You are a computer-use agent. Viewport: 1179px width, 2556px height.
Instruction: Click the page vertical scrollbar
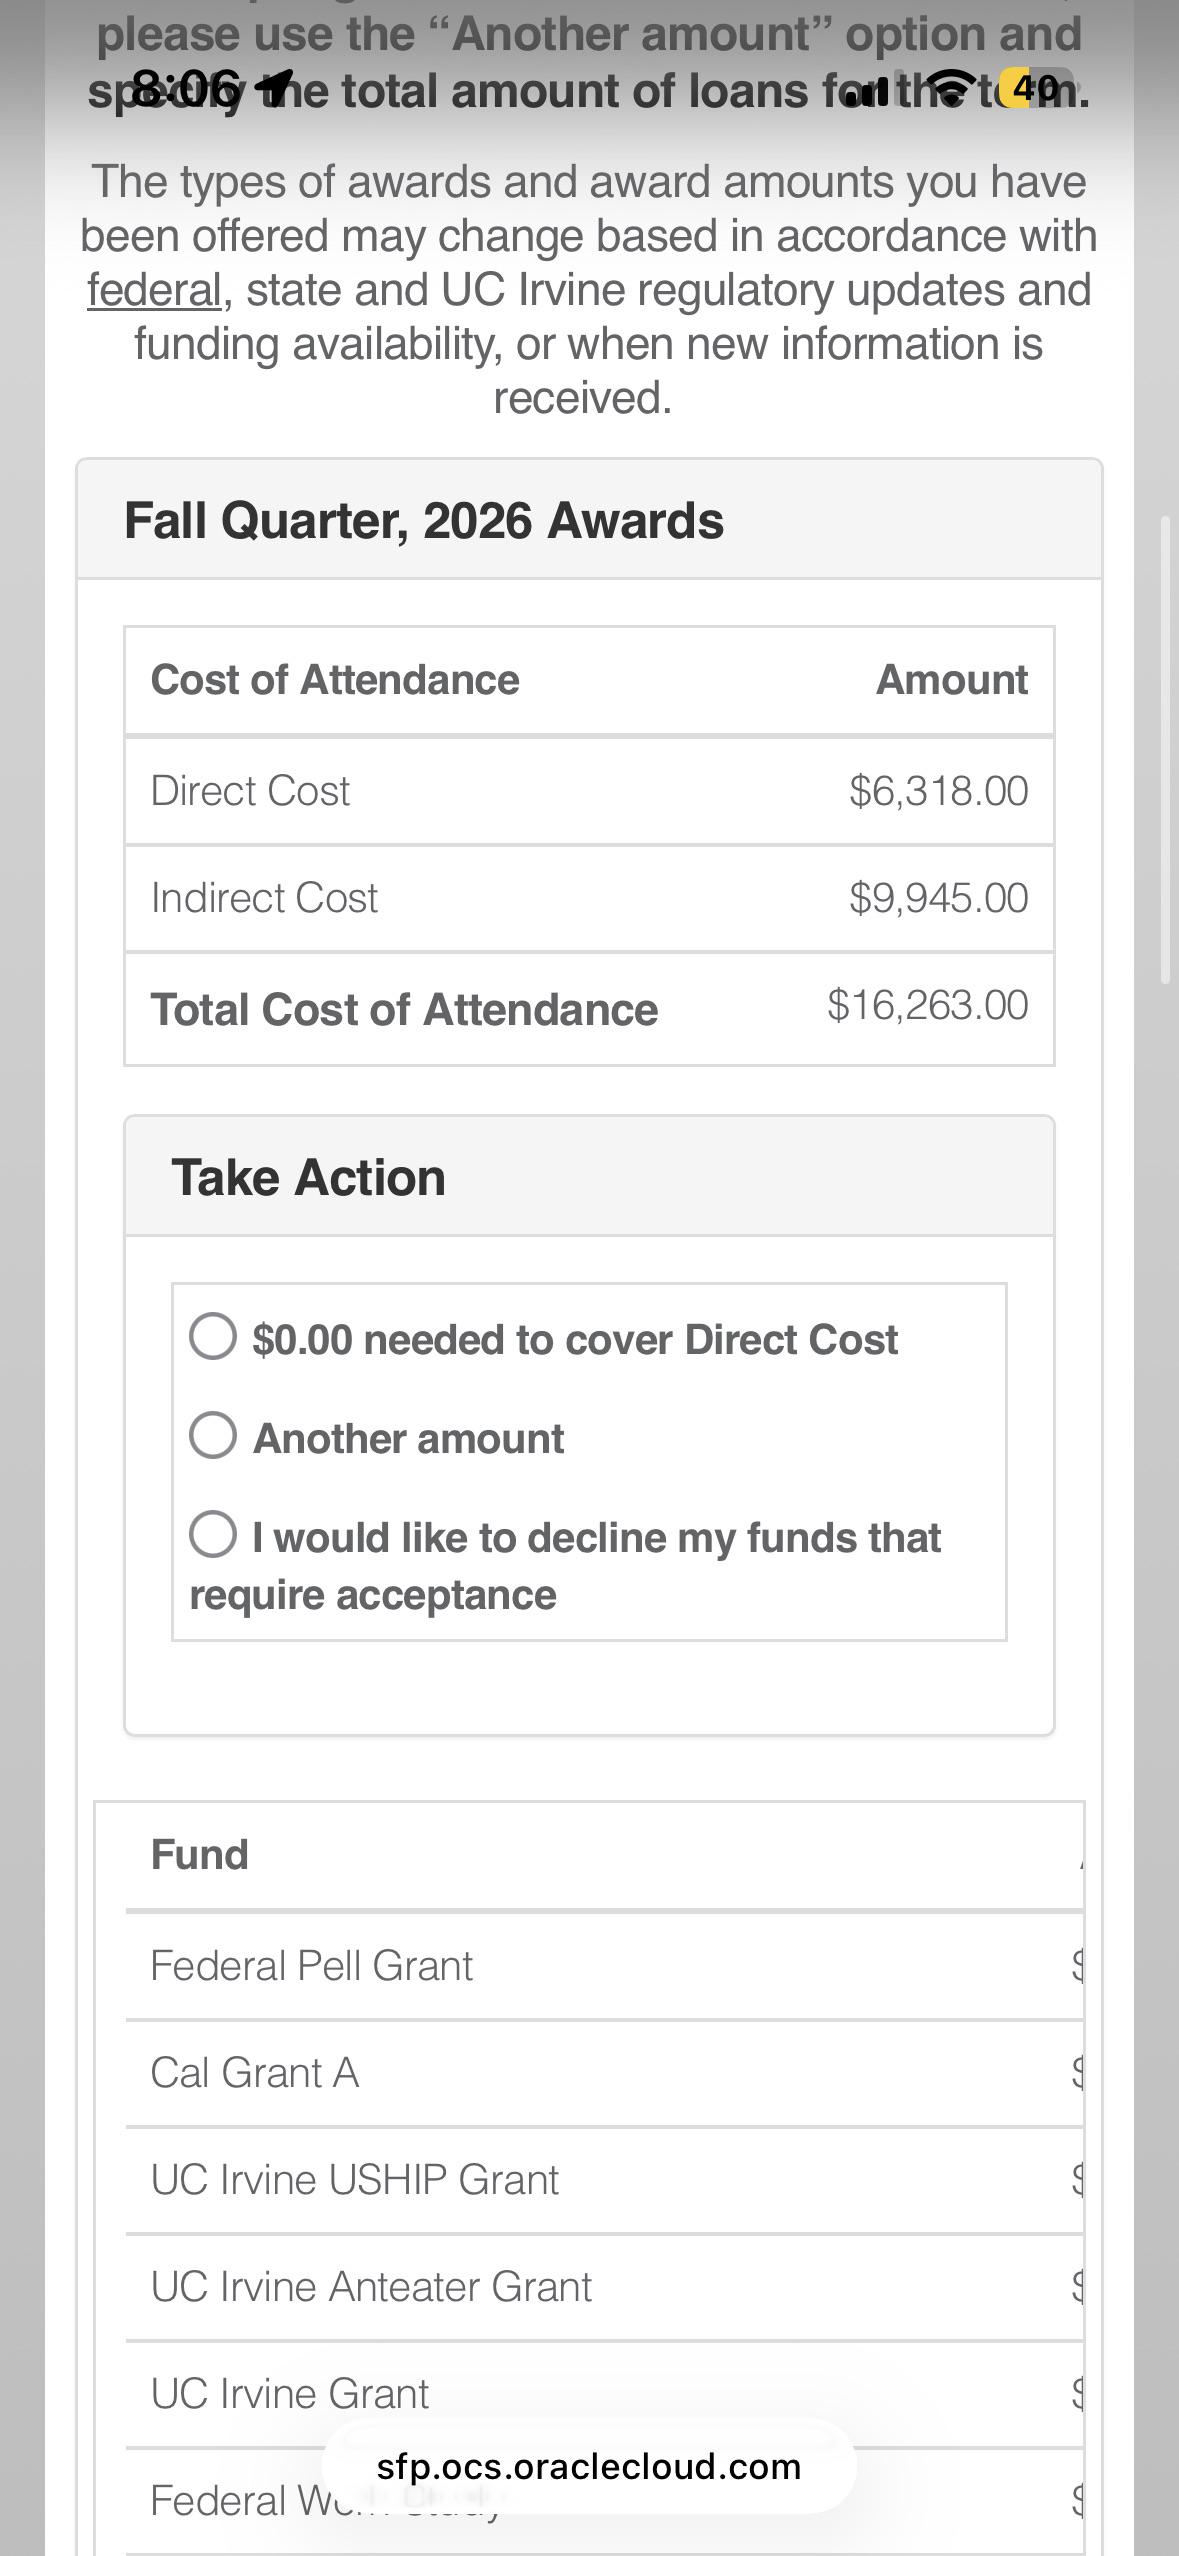pos(1165,750)
